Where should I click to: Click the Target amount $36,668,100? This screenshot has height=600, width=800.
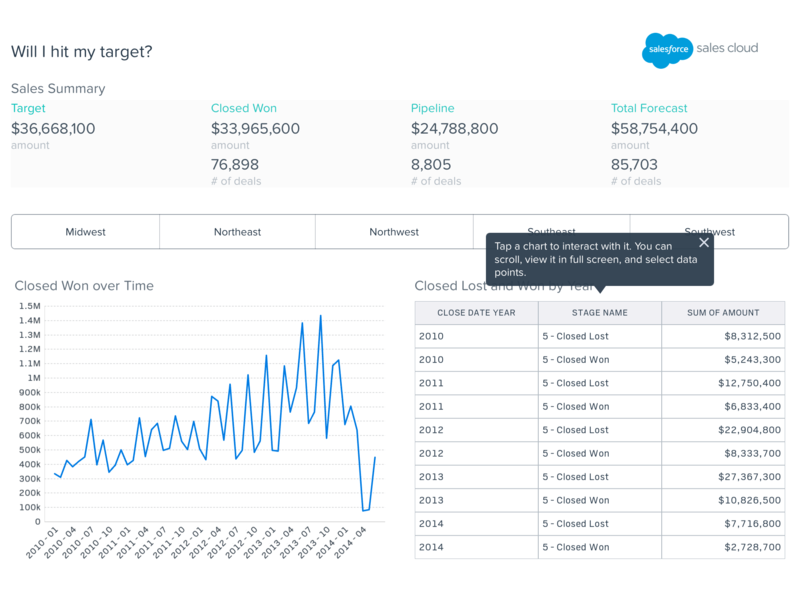pyautogui.click(x=53, y=129)
